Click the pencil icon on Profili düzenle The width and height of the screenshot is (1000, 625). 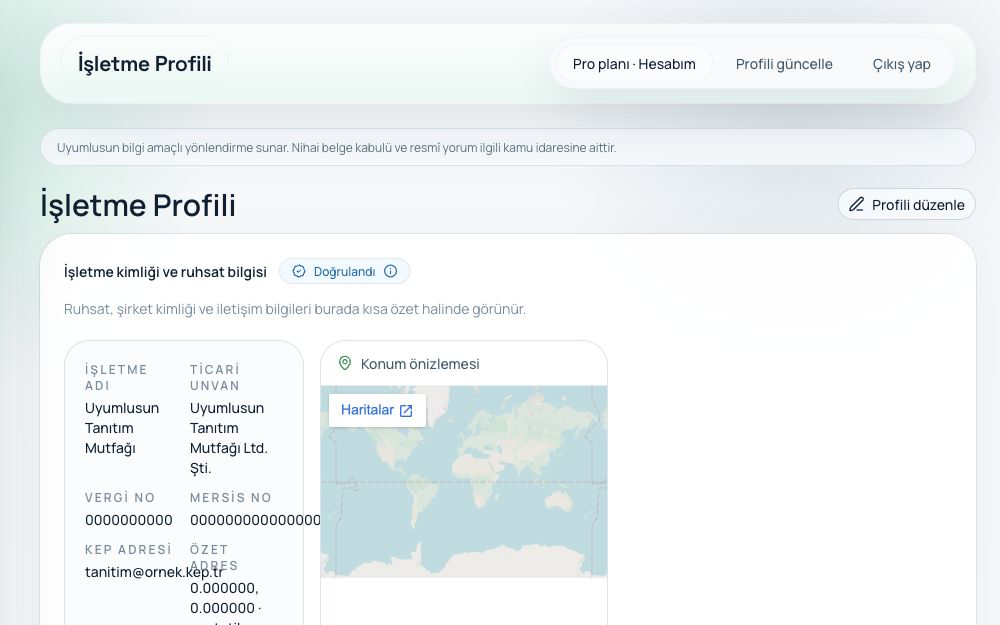pos(857,204)
